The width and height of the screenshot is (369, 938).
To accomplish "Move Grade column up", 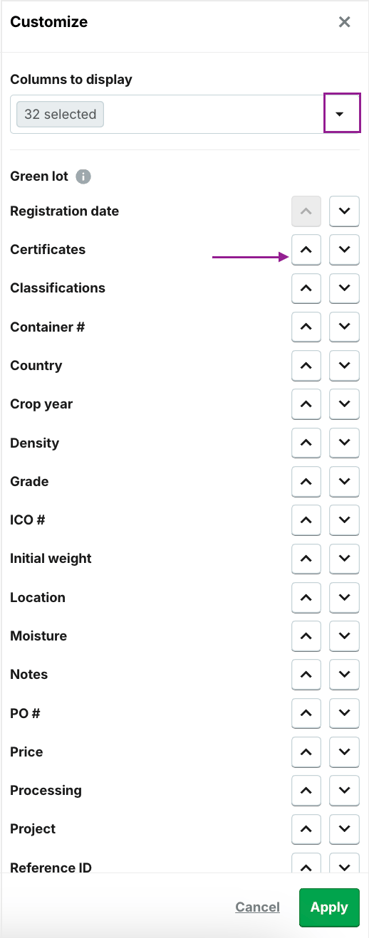I will (x=306, y=481).
